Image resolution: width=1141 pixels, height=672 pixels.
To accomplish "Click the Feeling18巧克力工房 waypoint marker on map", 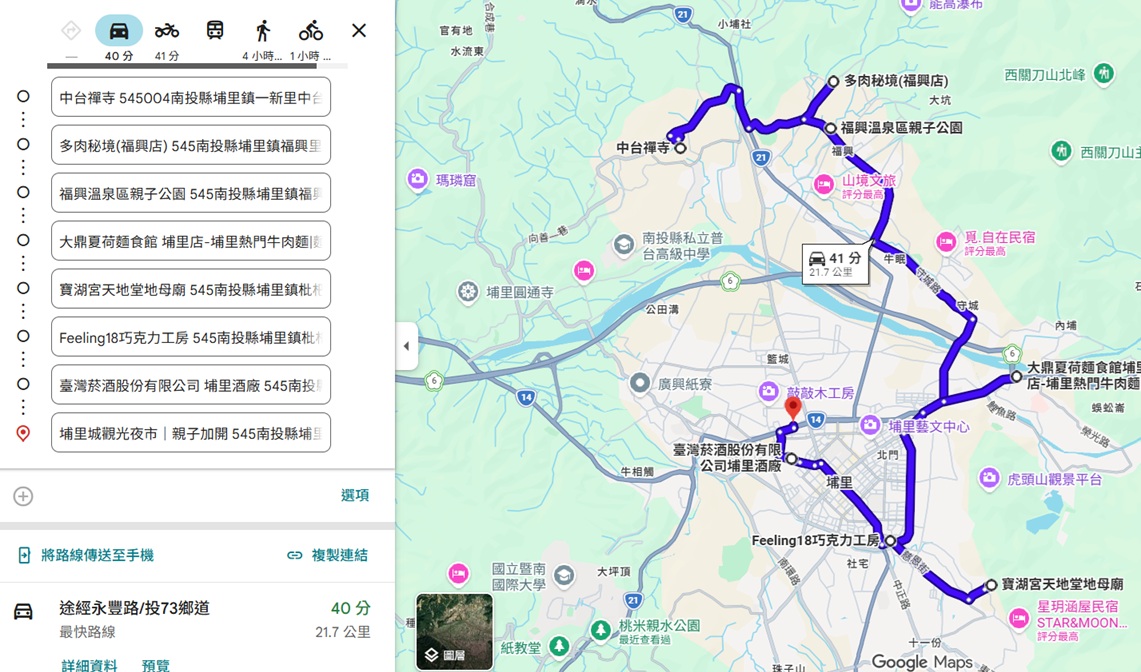I will [891, 541].
